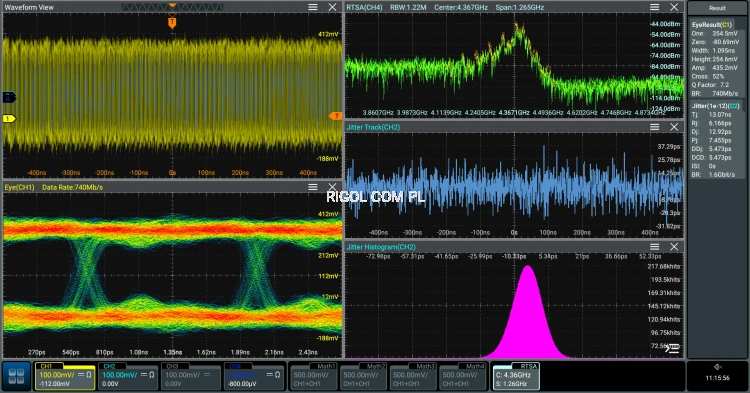This screenshot has height=393, width=750.
Task: Close the Eye(CH1) diagram panel
Action: click(332, 187)
